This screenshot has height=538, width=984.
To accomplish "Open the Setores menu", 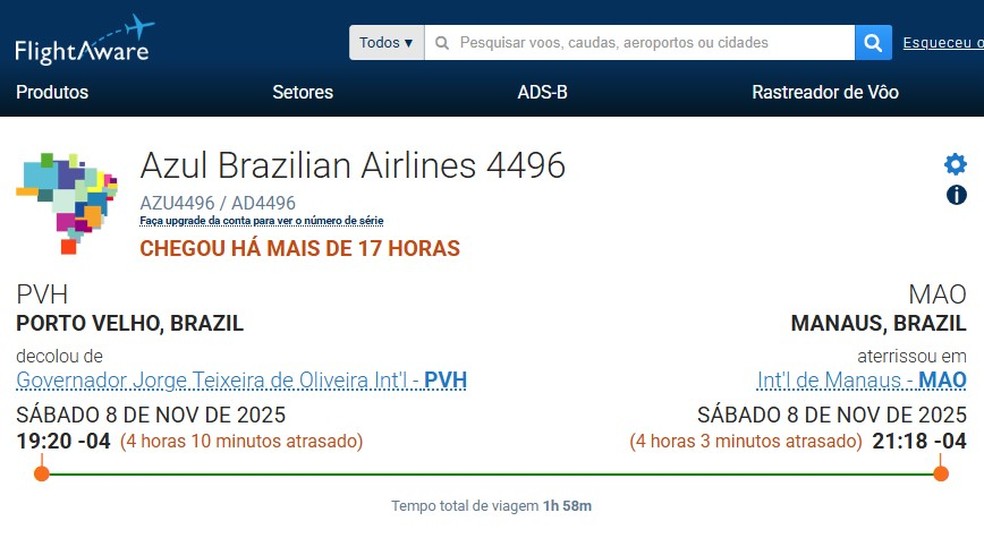I will click(302, 92).
